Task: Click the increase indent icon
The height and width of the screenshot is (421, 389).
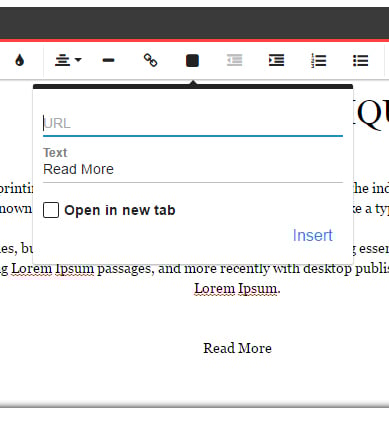Action: coord(276,61)
